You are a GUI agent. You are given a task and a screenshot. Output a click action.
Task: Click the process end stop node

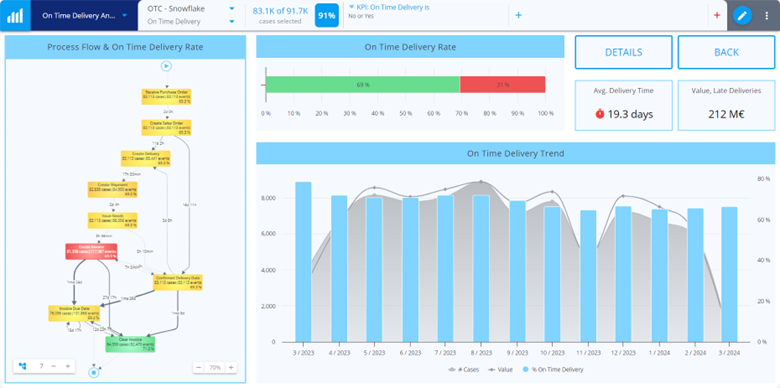(93, 372)
